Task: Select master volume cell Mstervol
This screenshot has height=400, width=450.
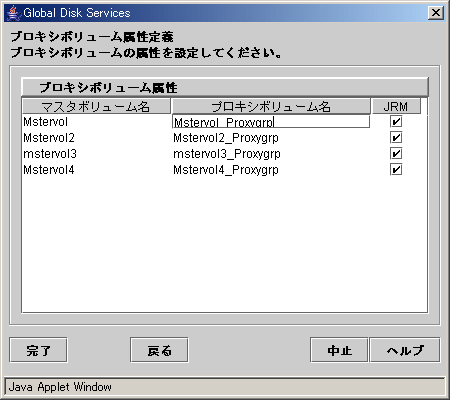Action: point(97,122)
